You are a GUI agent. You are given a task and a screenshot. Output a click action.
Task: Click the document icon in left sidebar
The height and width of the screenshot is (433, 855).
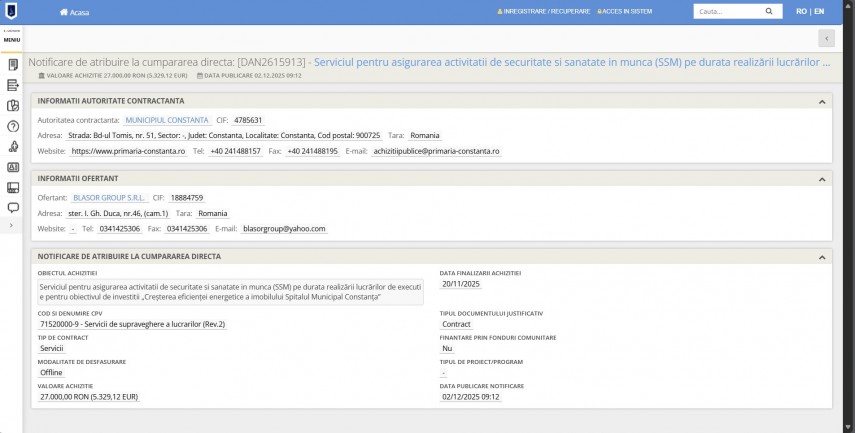coord(13,65)
